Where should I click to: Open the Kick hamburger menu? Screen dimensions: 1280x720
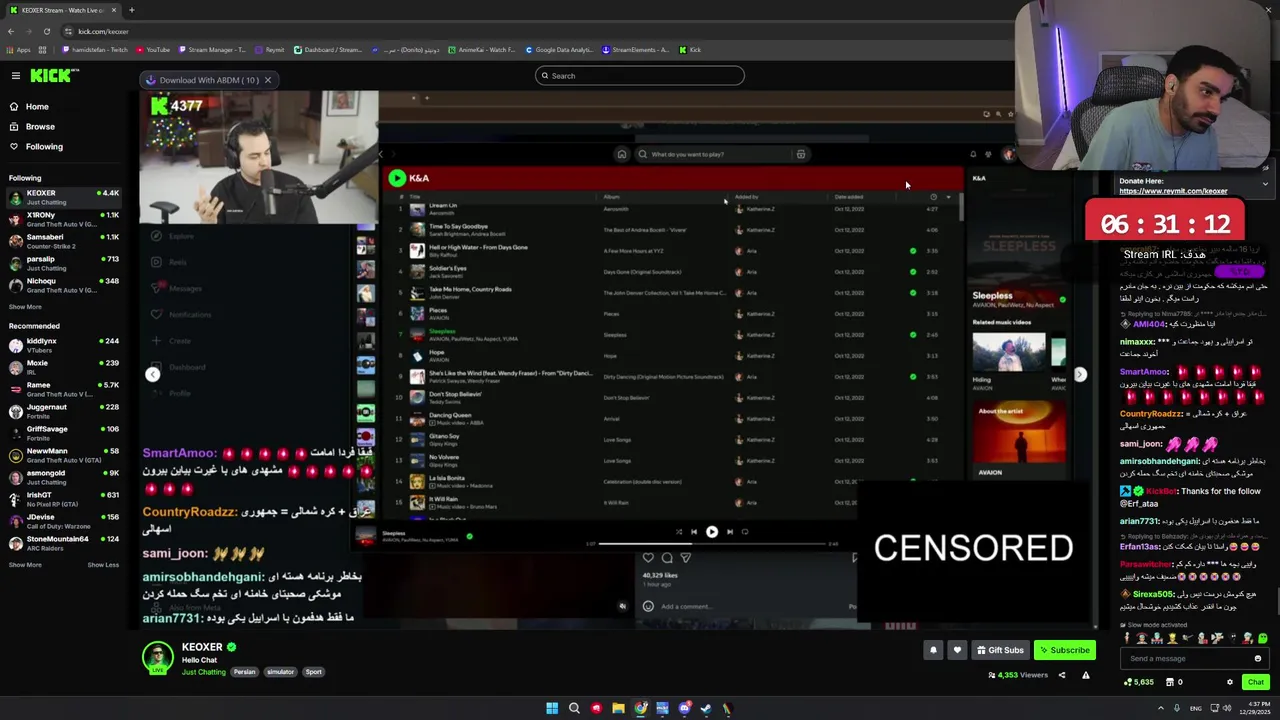[x=15, y=76]
